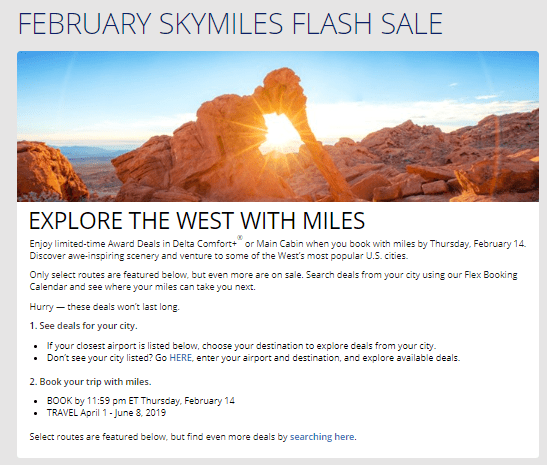The width and height of the screenshot is (547, 465).
Task: Click the TRAVEL April 1 - June 8 bullet
Action: tap(106, 413)
